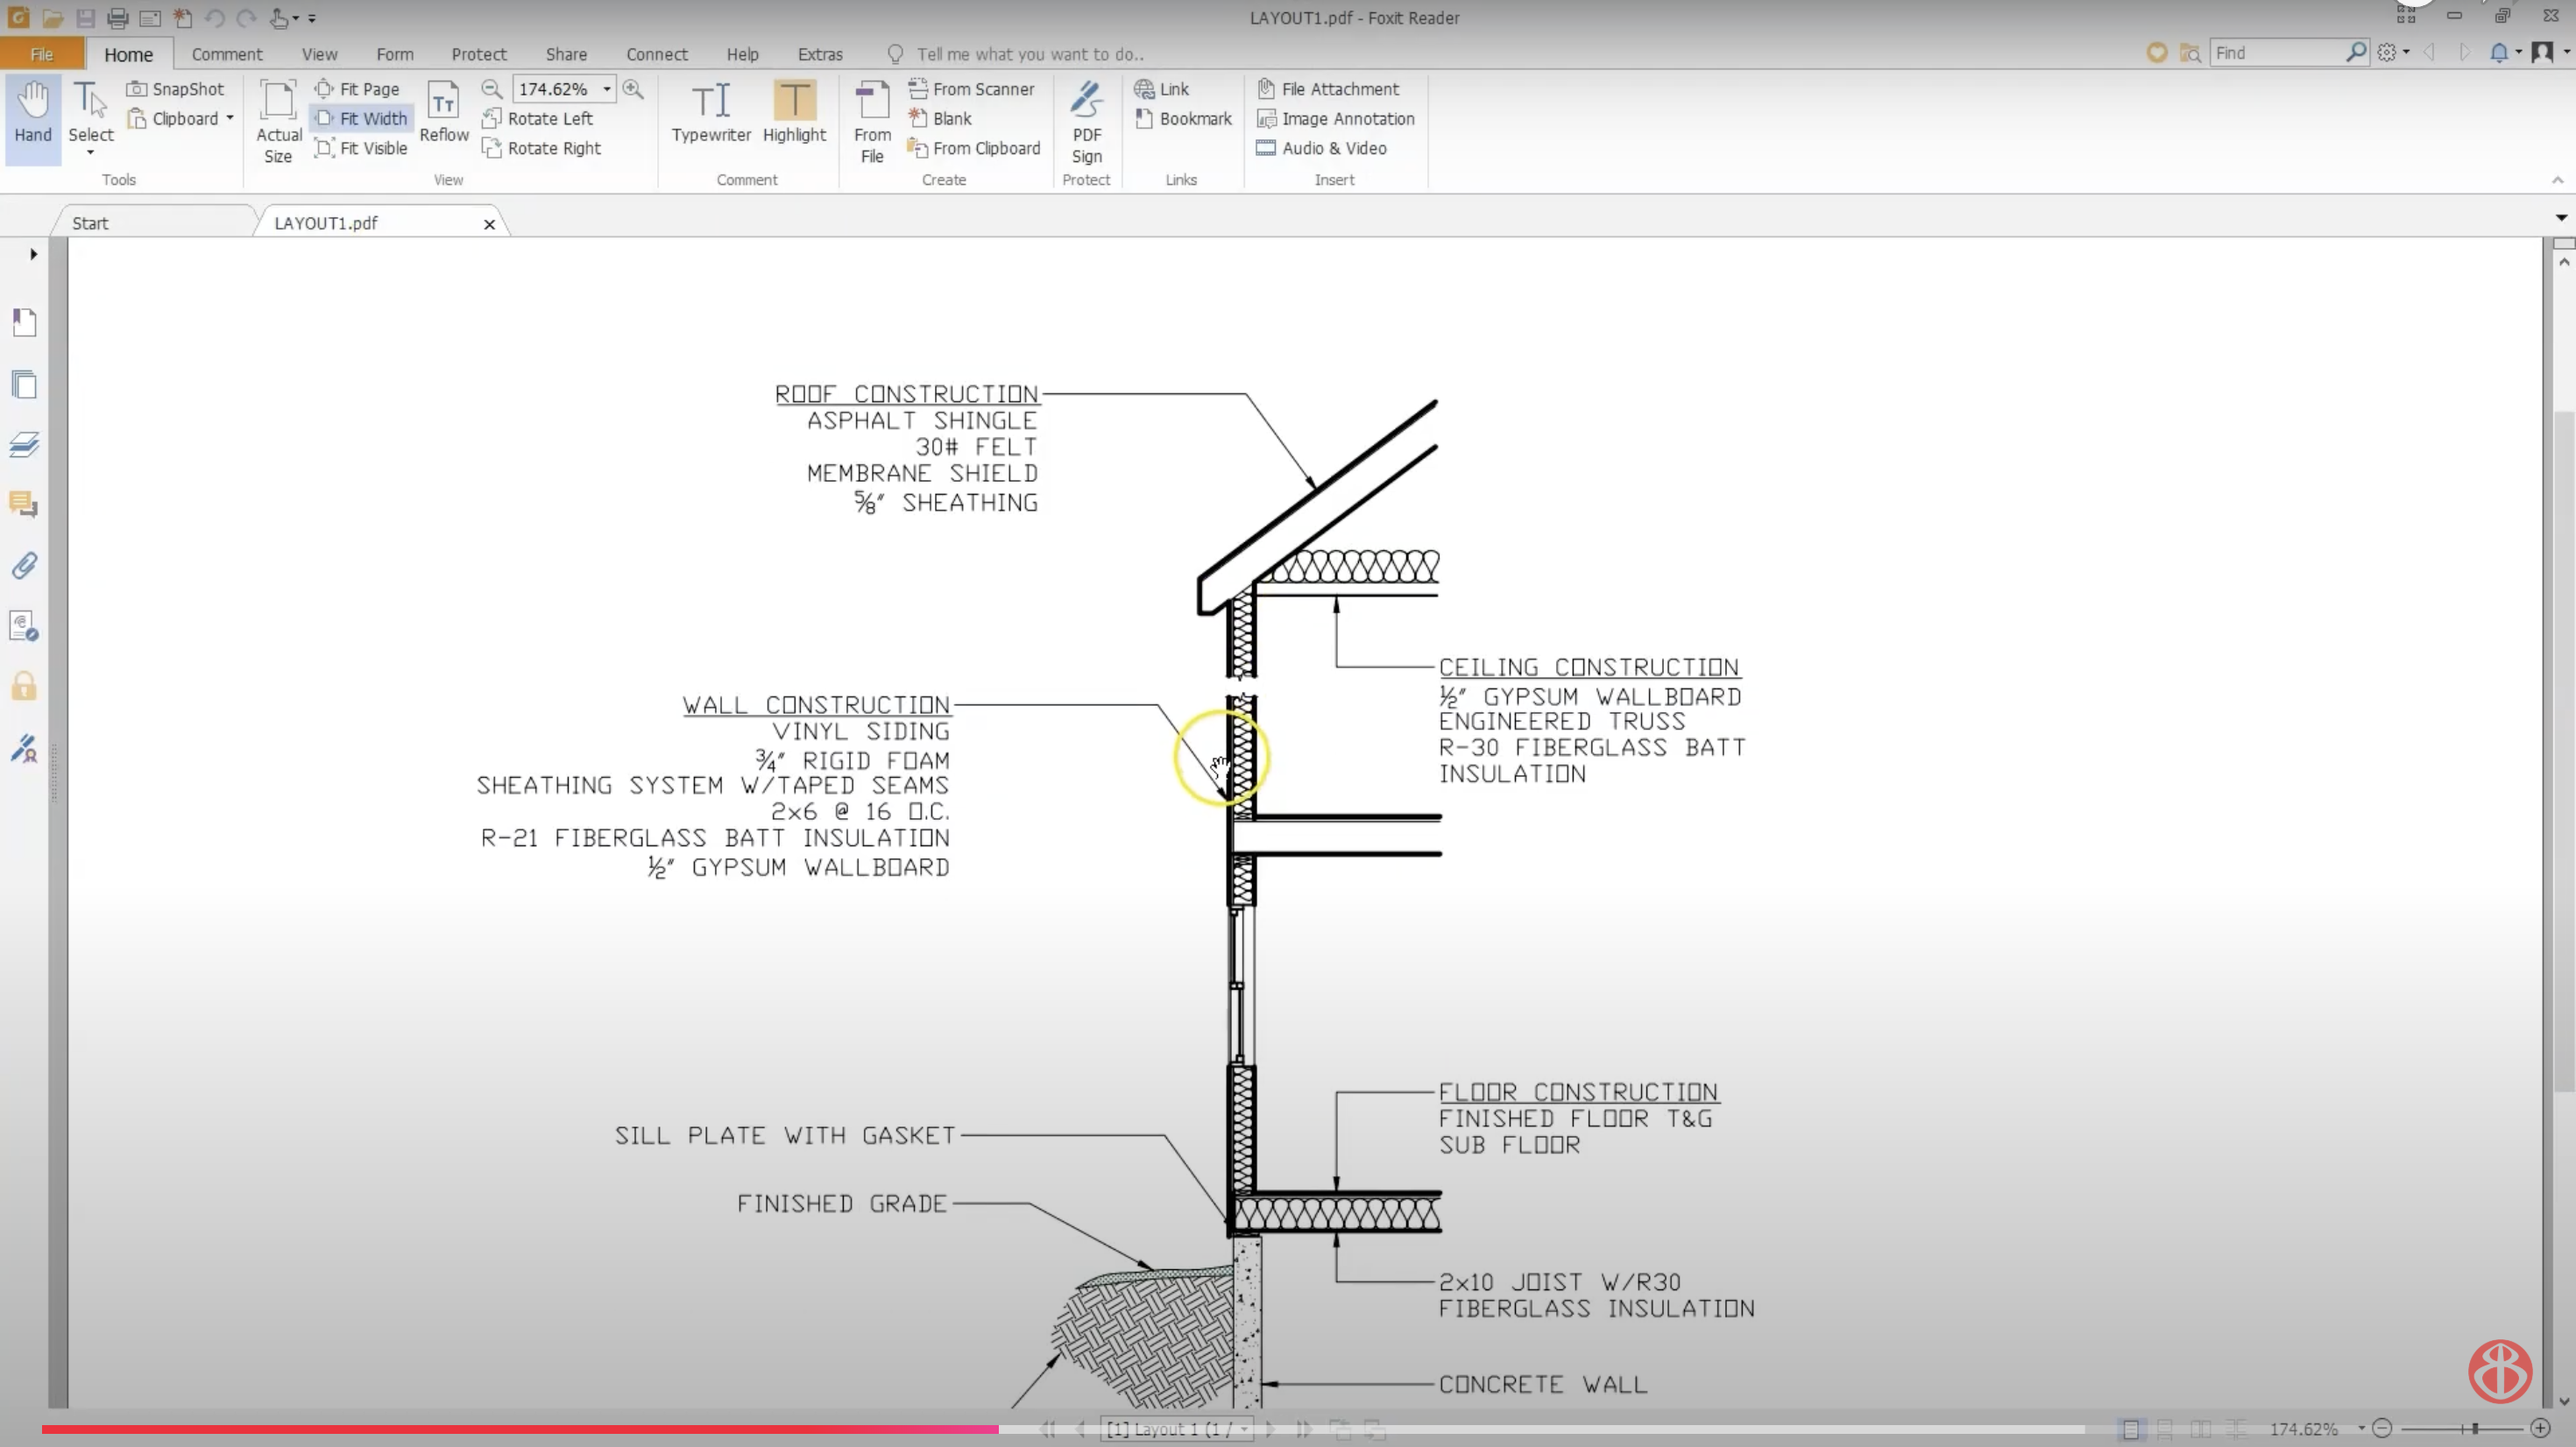Click in the Find search field

tap(2276, 53)
